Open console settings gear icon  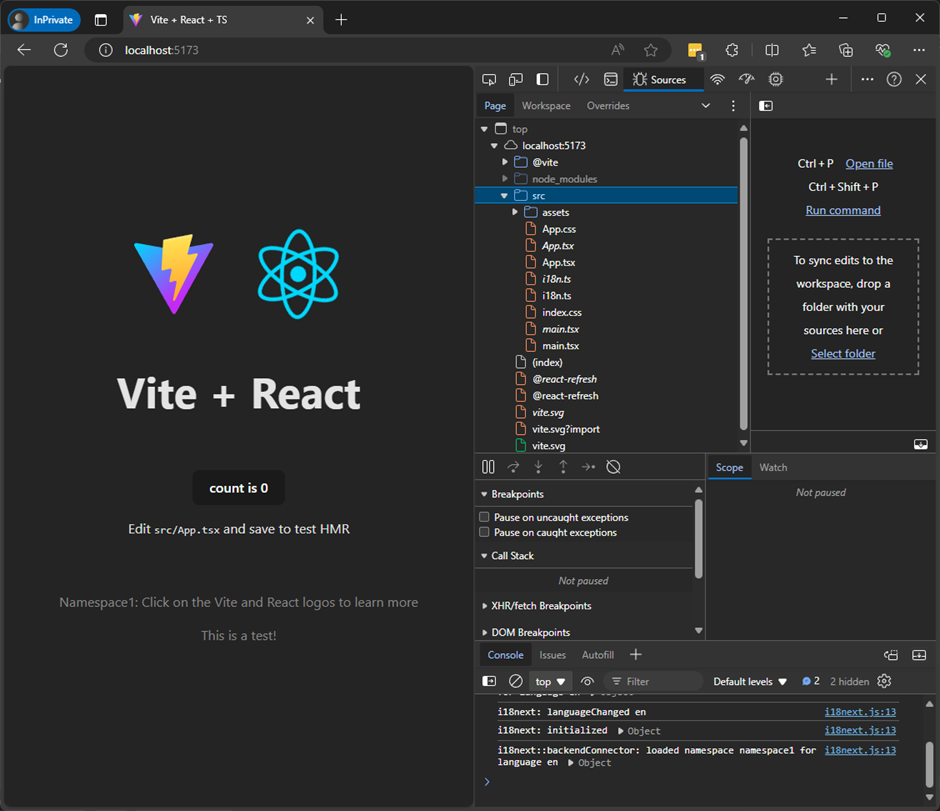pyautogui.click(x=884, y=681)
